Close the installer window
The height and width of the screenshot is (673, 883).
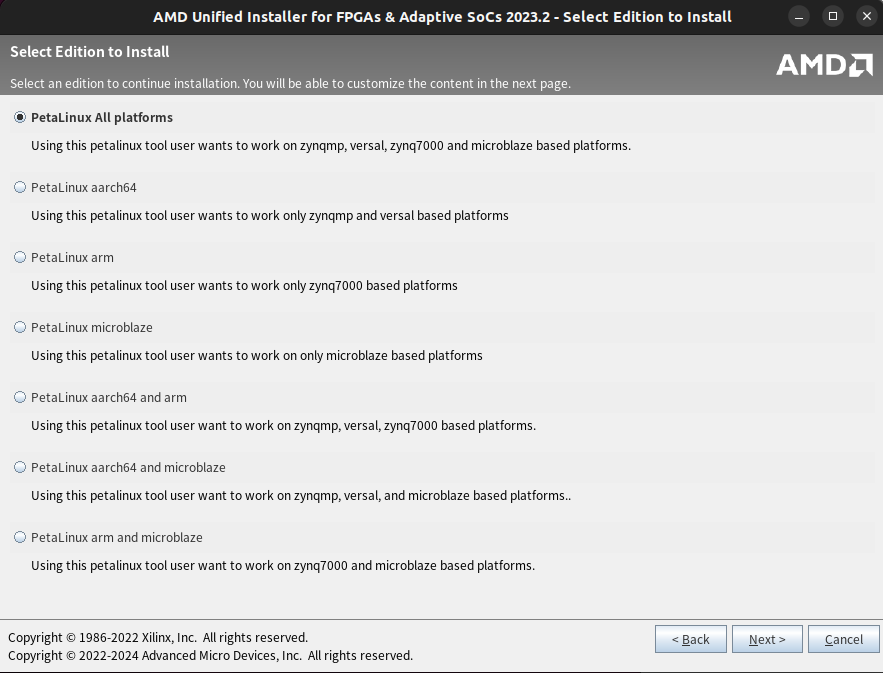867,16
